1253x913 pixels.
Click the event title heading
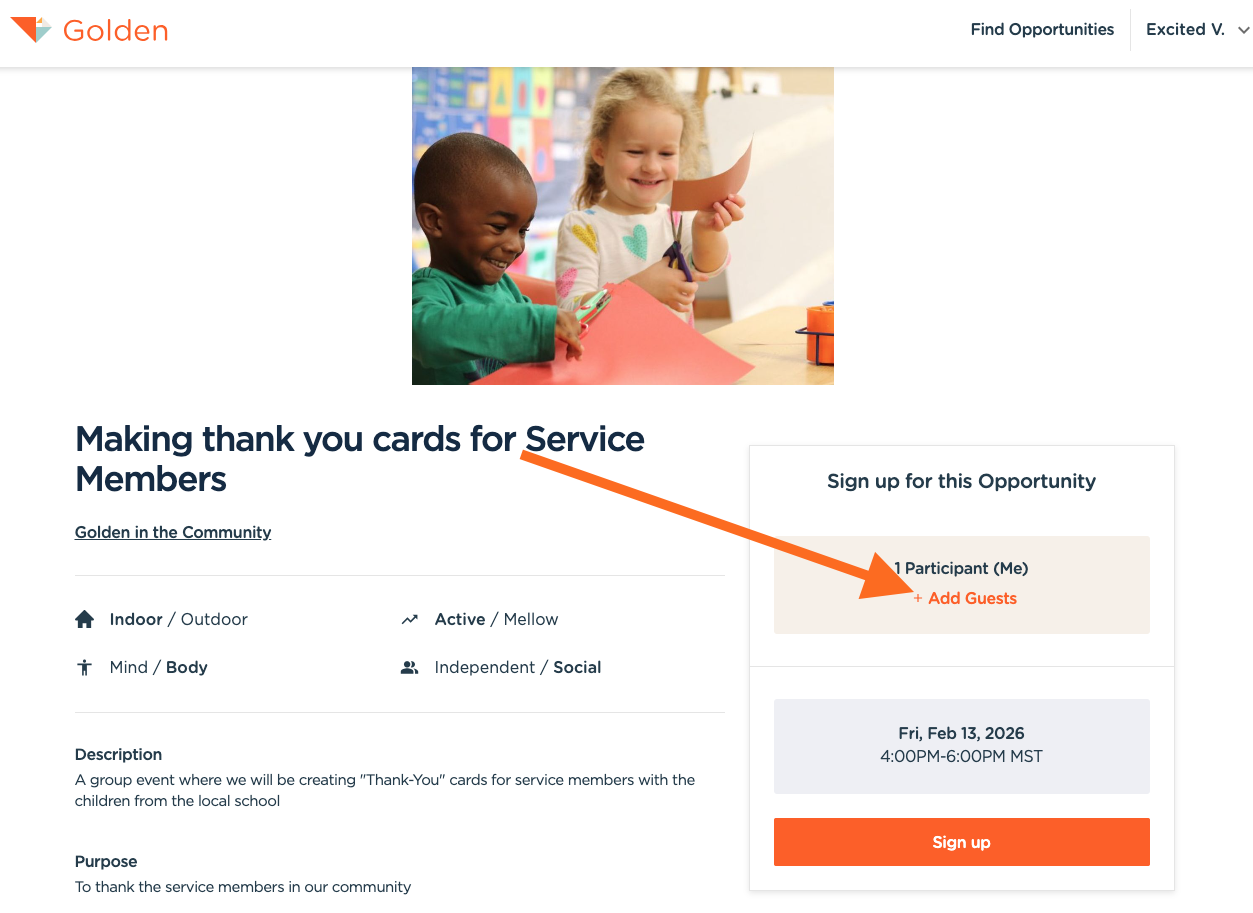coord(359,459)
